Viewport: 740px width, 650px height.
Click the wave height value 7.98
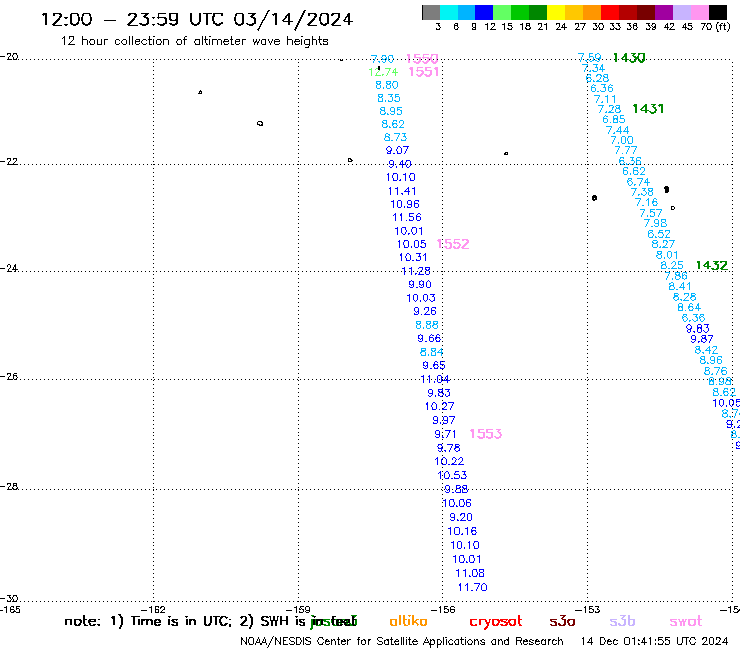(655, 223)
